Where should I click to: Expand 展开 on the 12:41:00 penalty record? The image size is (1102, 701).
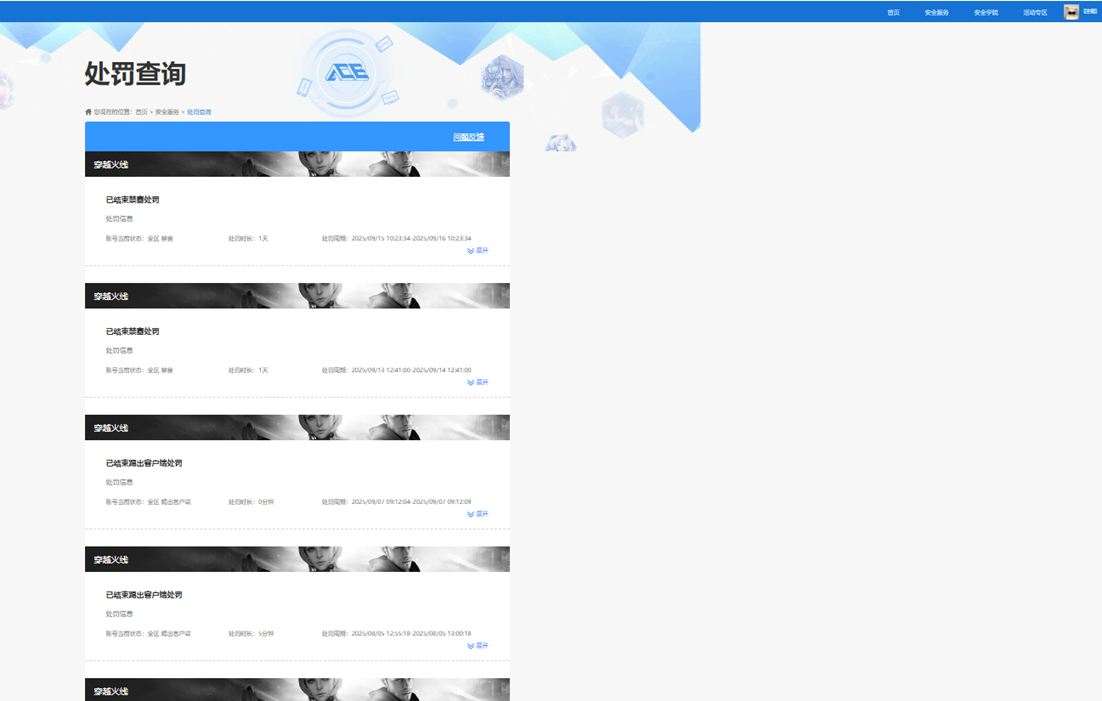click(x=478, y=382)
